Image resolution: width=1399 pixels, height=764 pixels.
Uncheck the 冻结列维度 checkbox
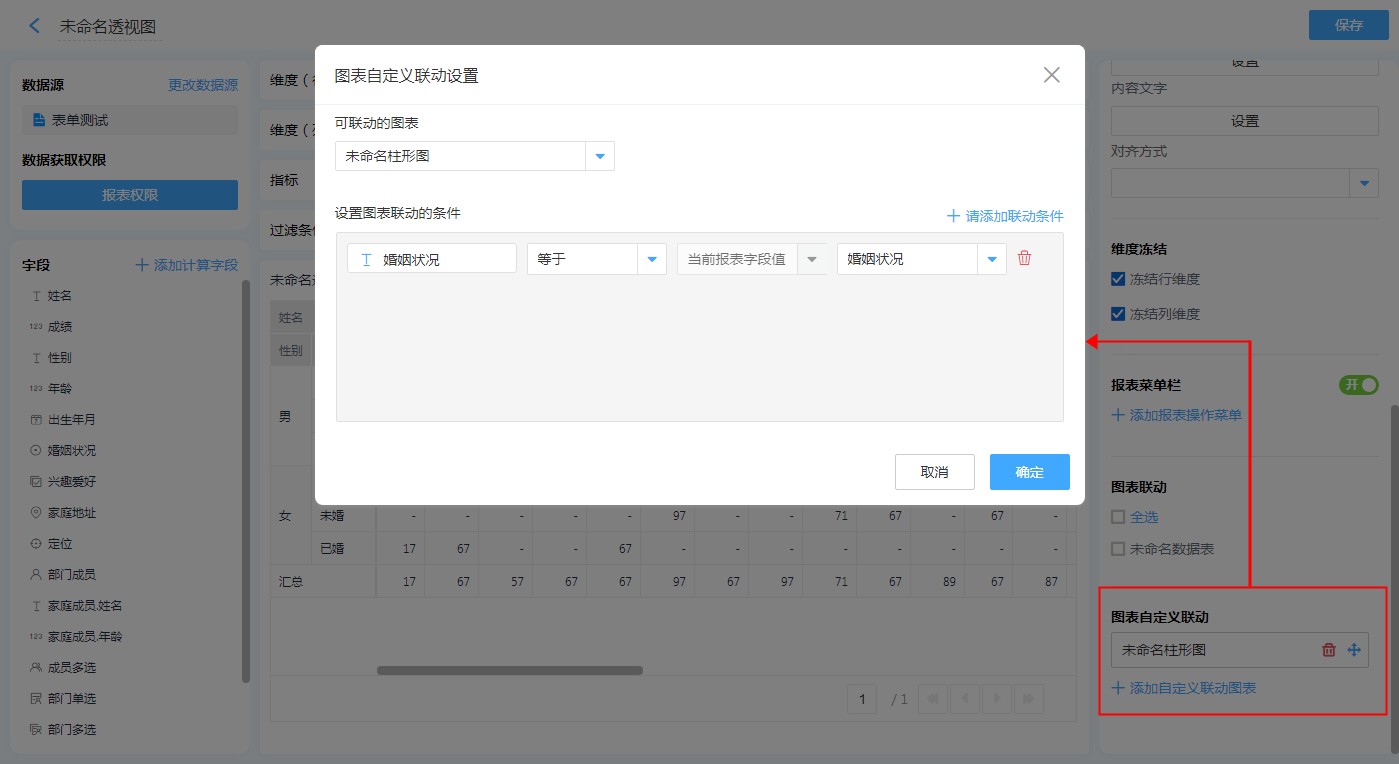coord(1118,314)
